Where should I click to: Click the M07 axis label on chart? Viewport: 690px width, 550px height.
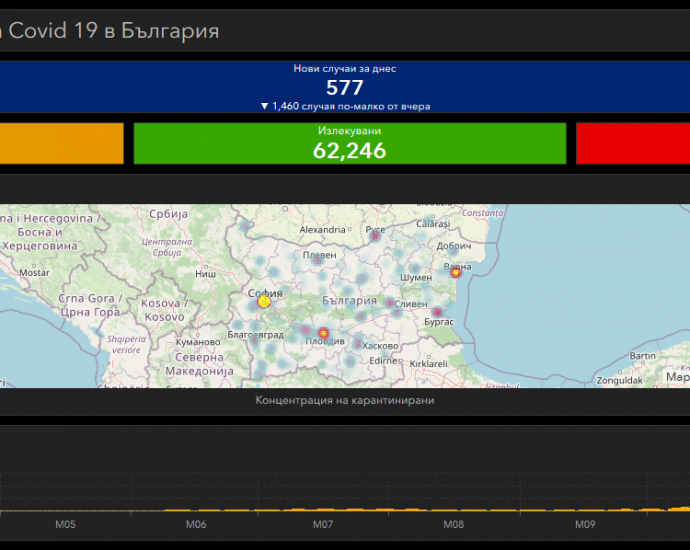tap(323, 524)
